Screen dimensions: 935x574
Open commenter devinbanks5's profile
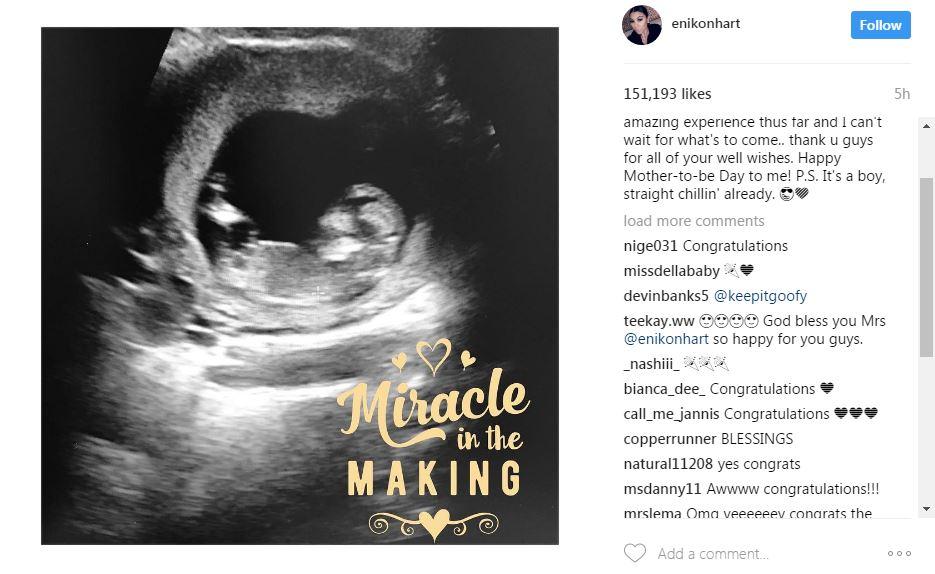[x=666, y=296]
